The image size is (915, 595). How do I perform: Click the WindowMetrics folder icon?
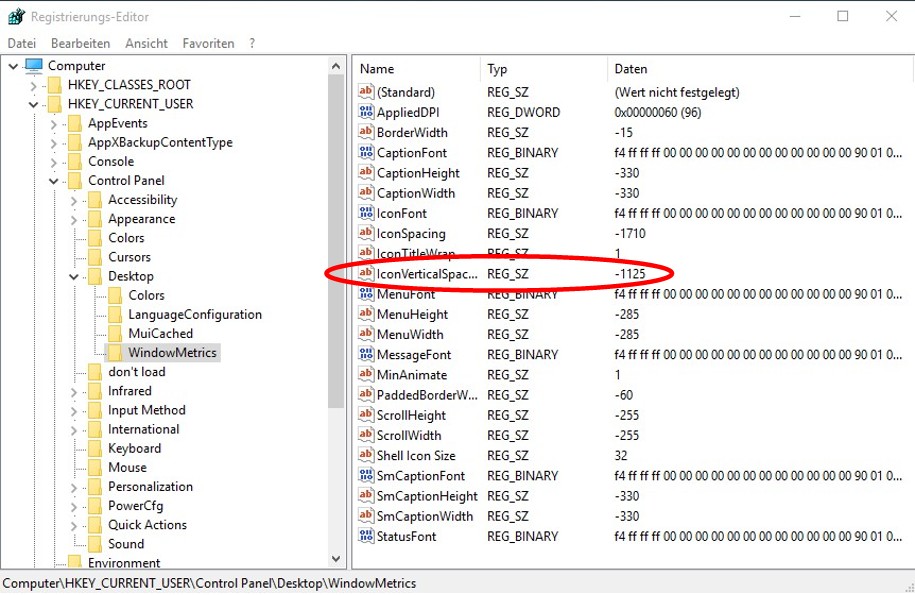(116, 353)
